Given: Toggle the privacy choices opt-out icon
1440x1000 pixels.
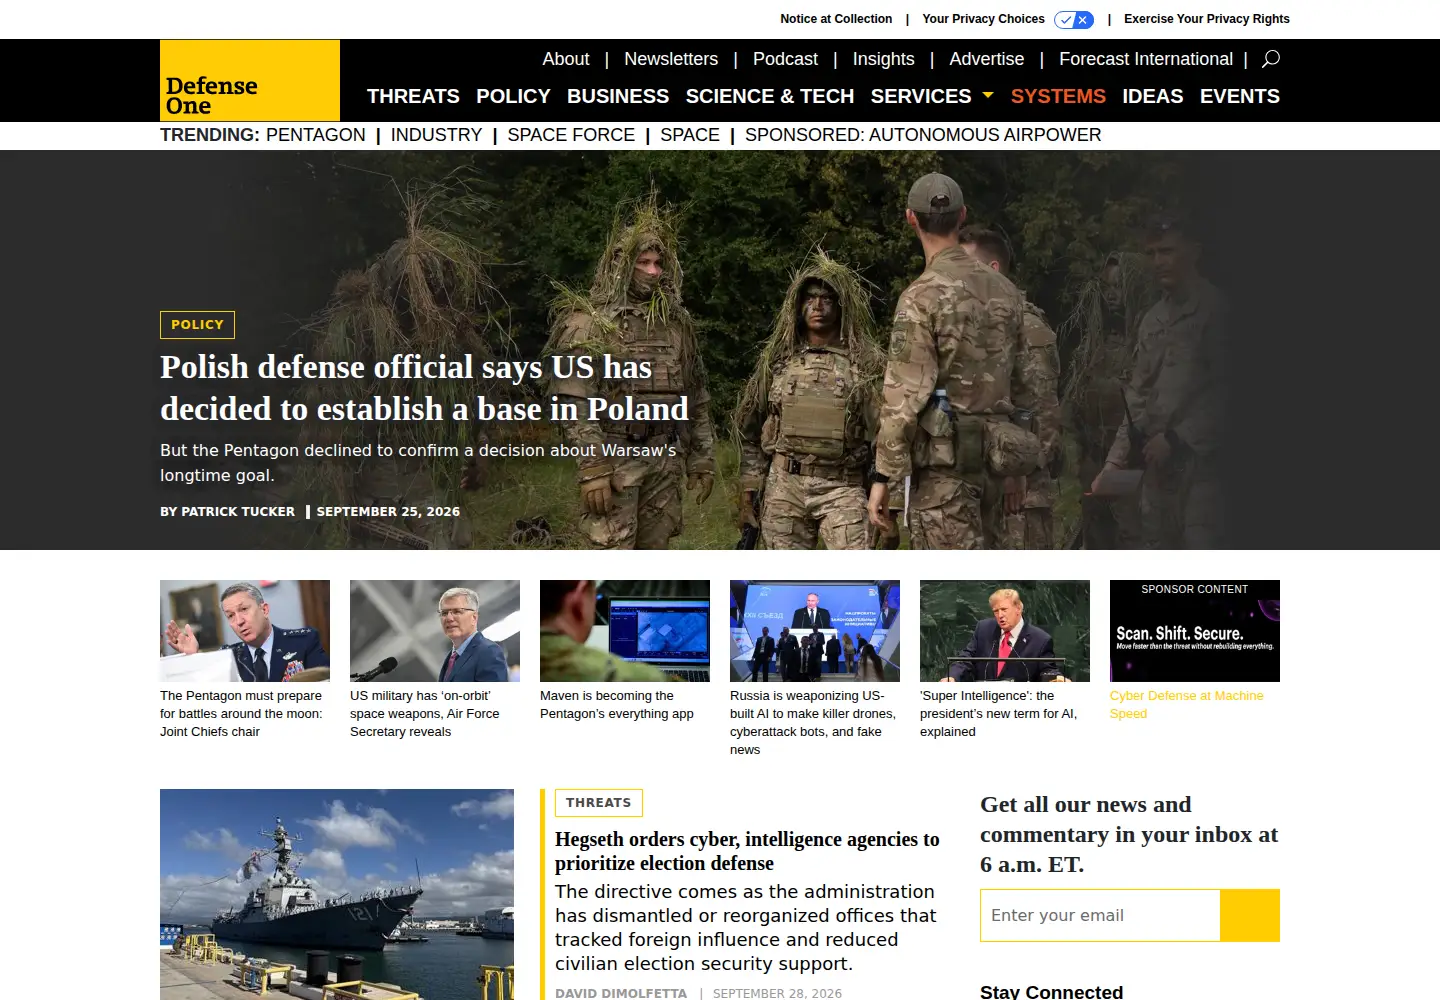Looking at the screenshot, I should (1074, 19).
